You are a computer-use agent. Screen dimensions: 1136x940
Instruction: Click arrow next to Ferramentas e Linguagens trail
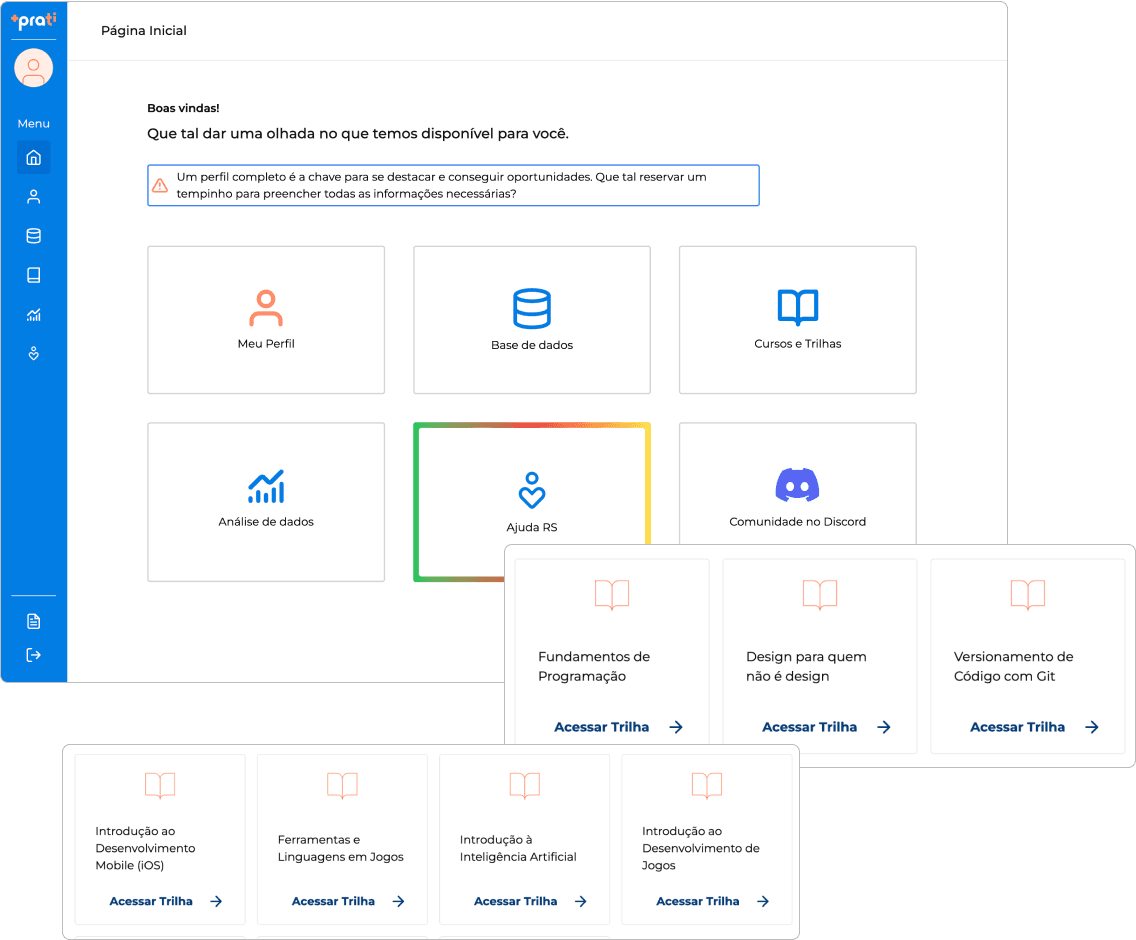pos(398,901)
